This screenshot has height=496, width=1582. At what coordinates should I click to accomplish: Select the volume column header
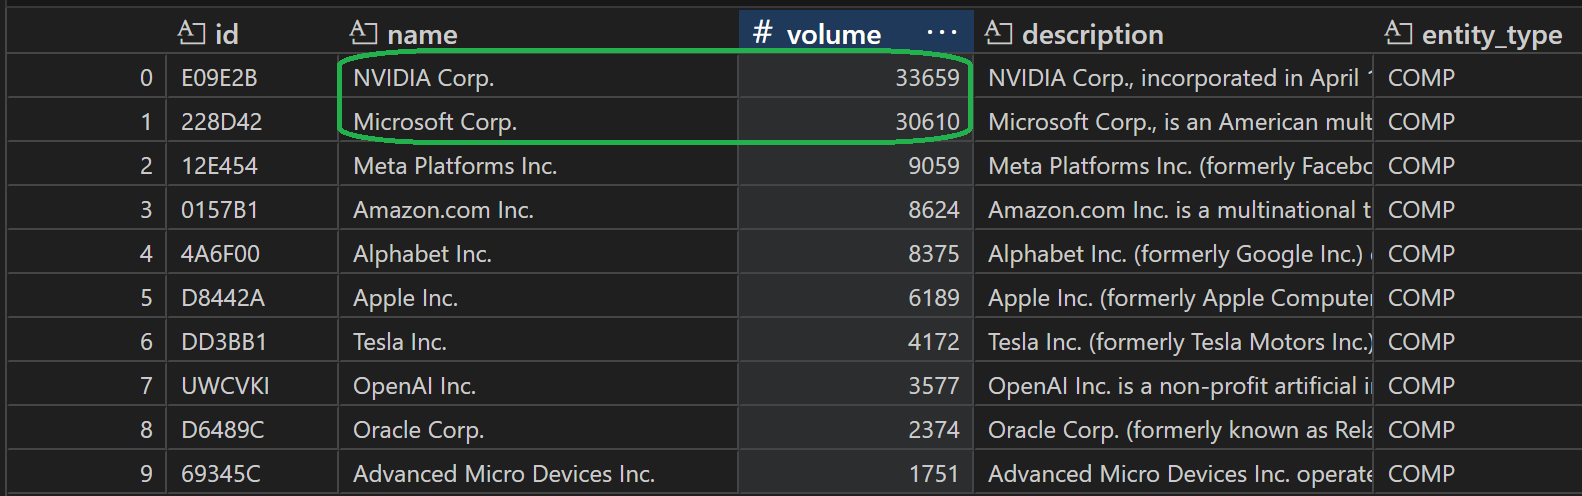click(x=855, y=33)
